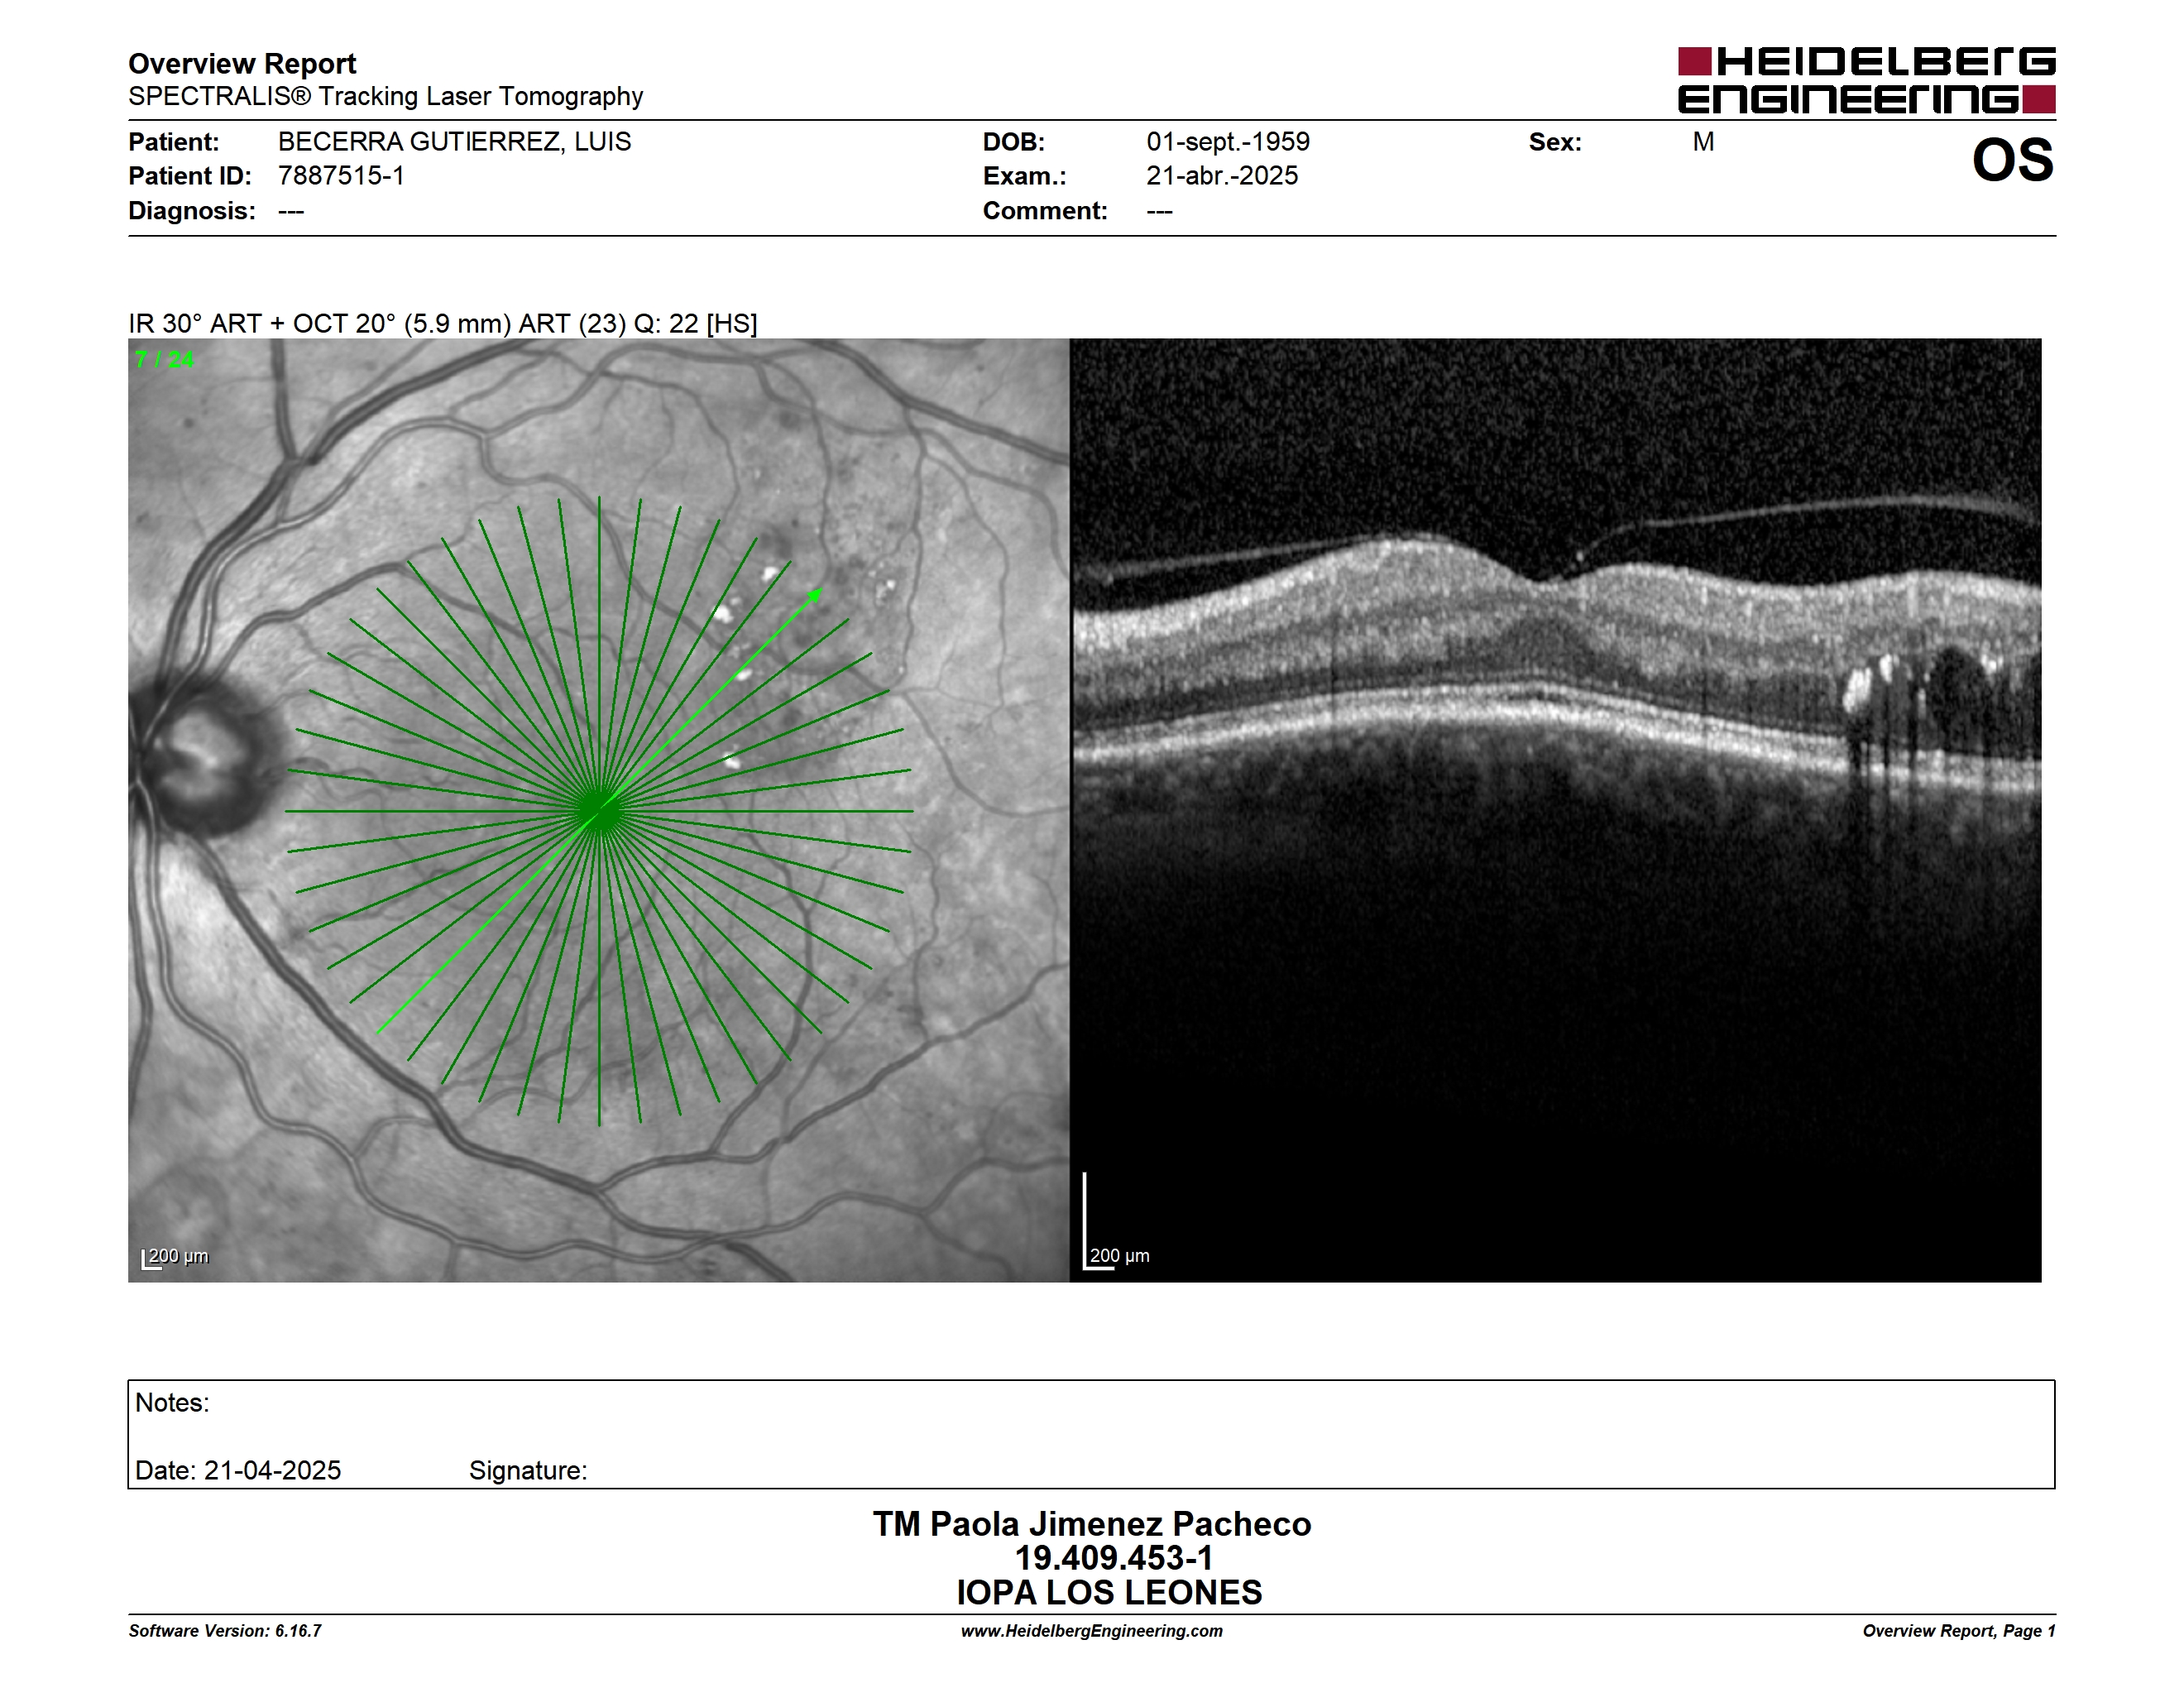Select patient ID 7887515-1
The image size is (2184, 1688).
341,176
